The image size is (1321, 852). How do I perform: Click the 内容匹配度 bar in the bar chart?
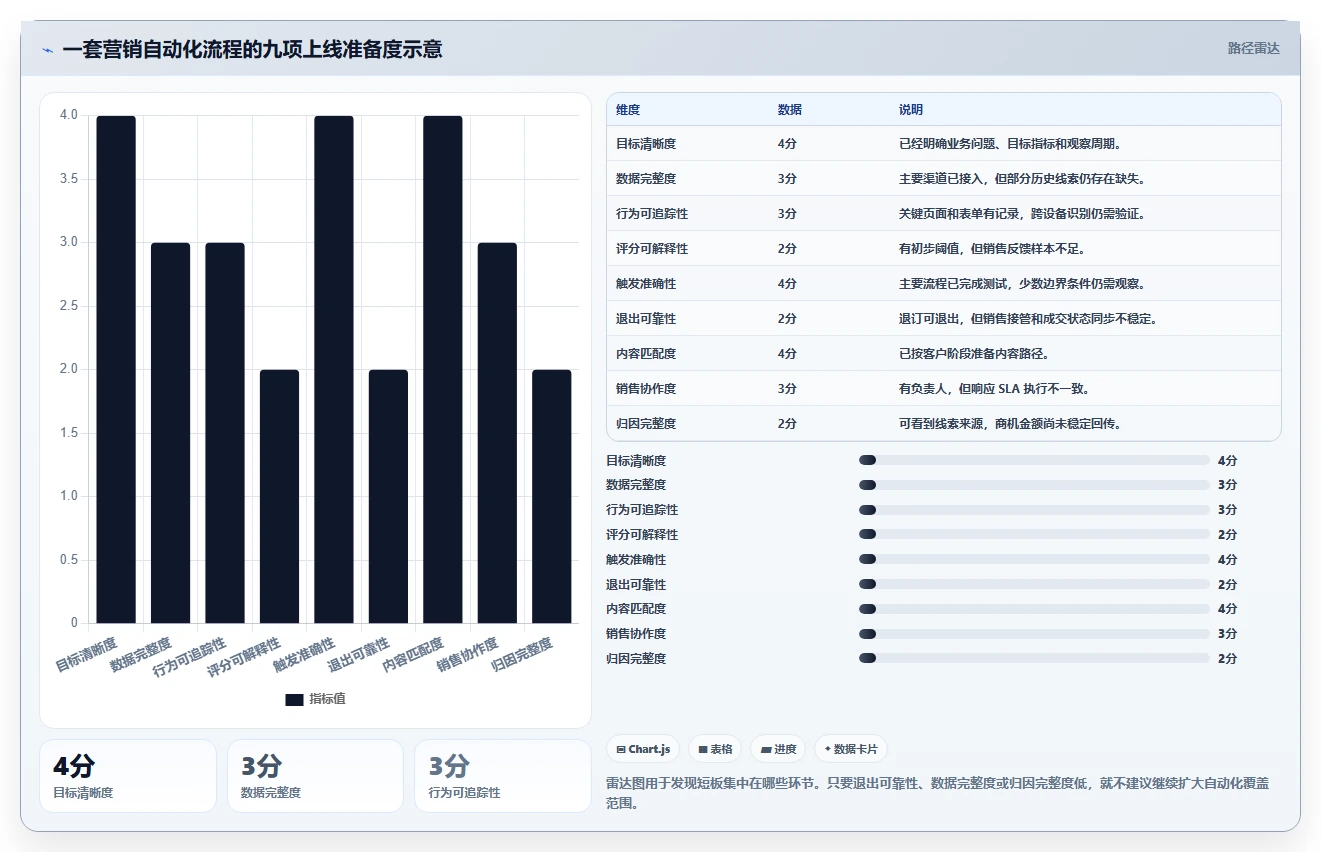[443, 369]
